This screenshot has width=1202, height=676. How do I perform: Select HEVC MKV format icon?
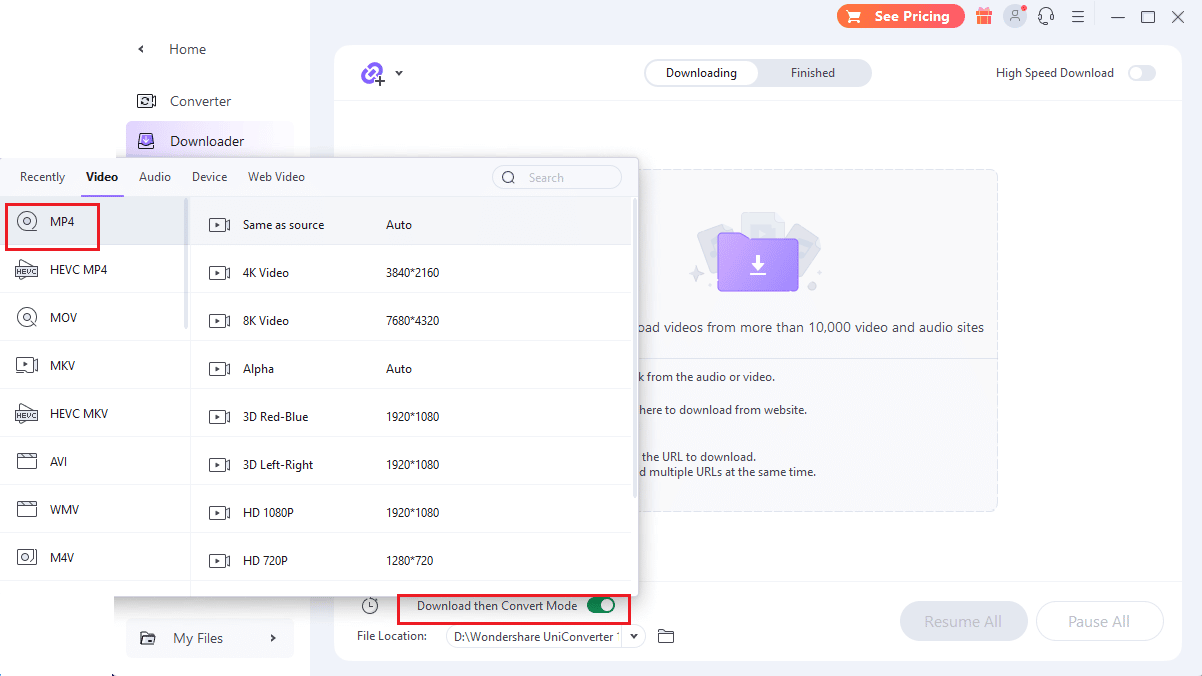pos(27,413)
